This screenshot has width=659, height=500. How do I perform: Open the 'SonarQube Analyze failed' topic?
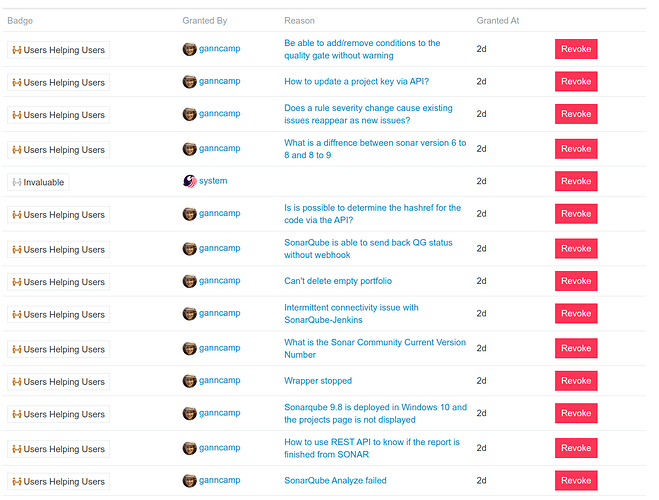point(335,481)
